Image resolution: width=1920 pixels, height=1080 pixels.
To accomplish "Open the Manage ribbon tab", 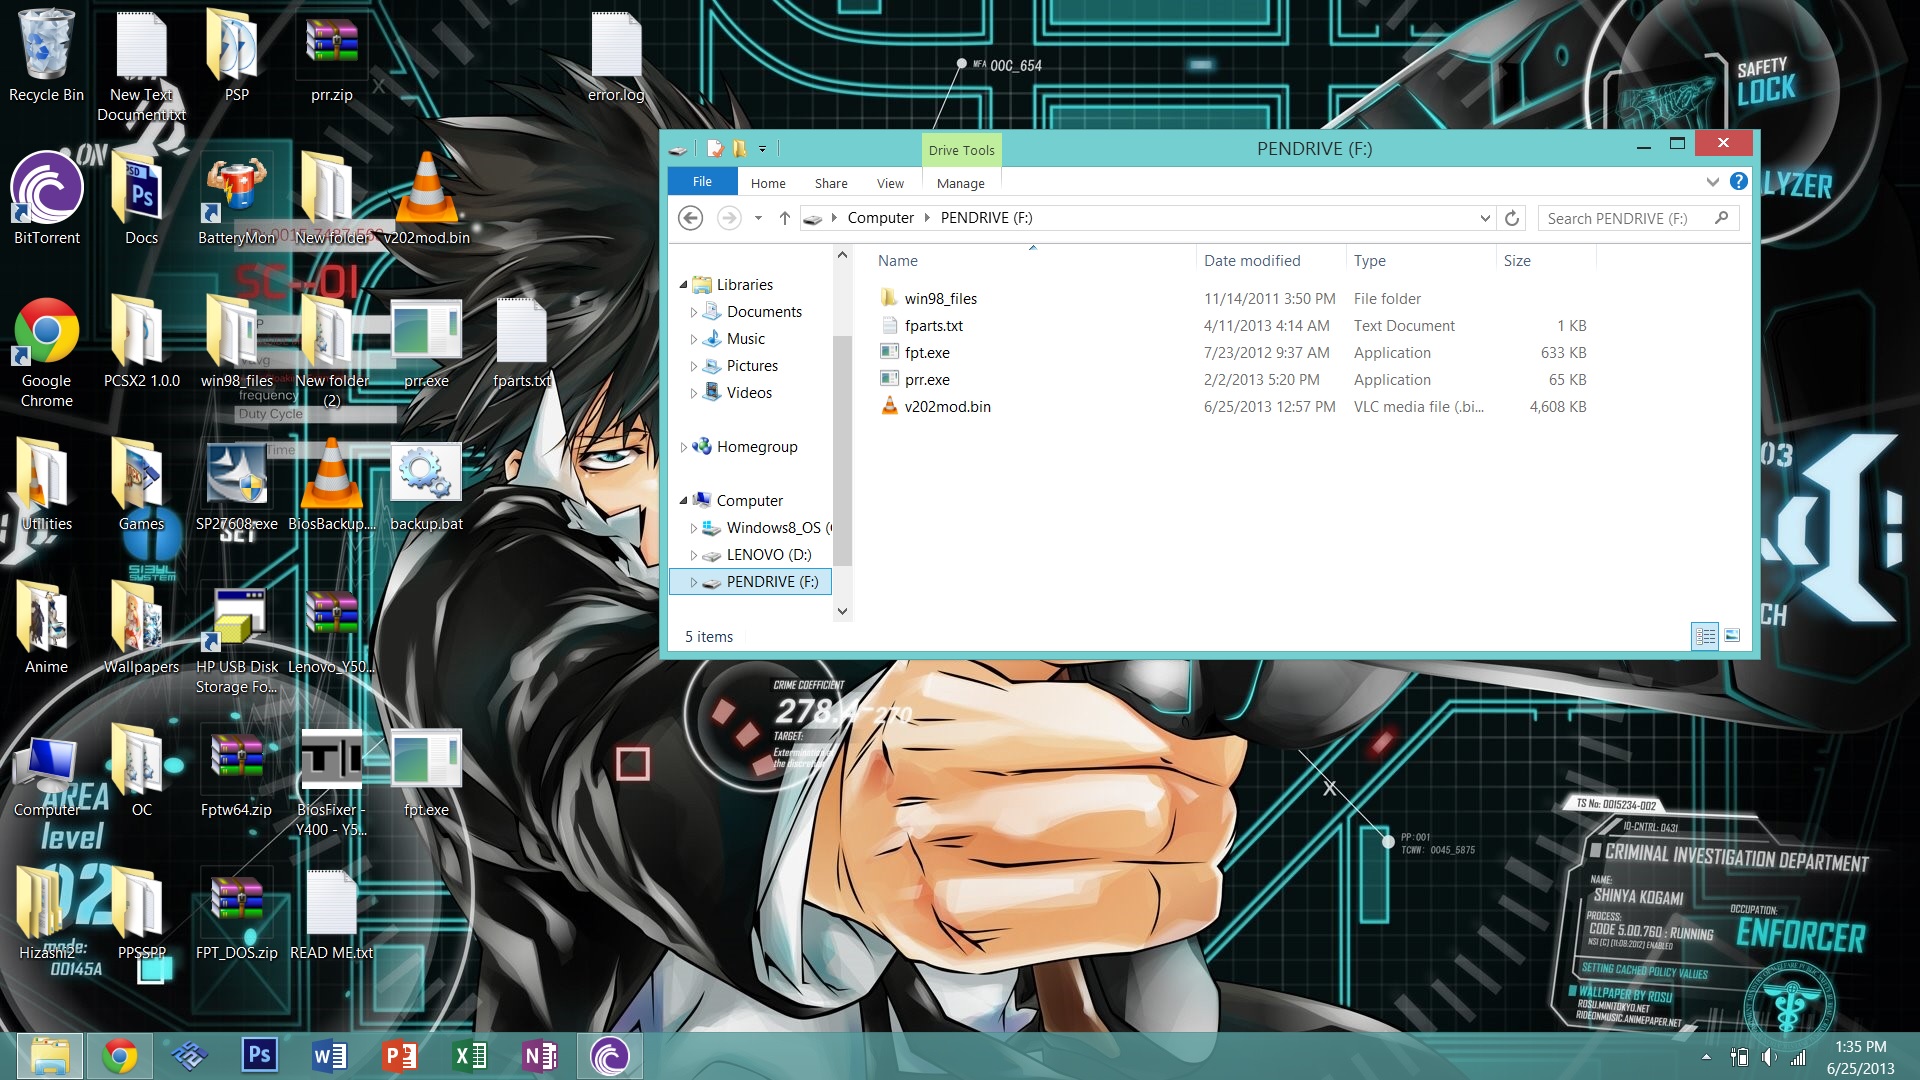I will [x=961, y=183].
